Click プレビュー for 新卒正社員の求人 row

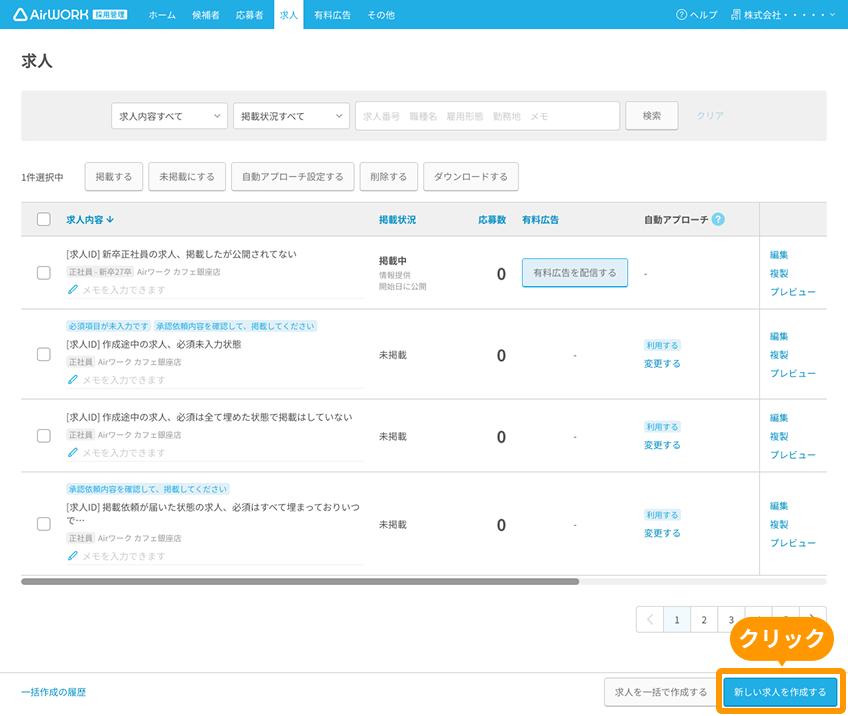click(x=792, y=291)
